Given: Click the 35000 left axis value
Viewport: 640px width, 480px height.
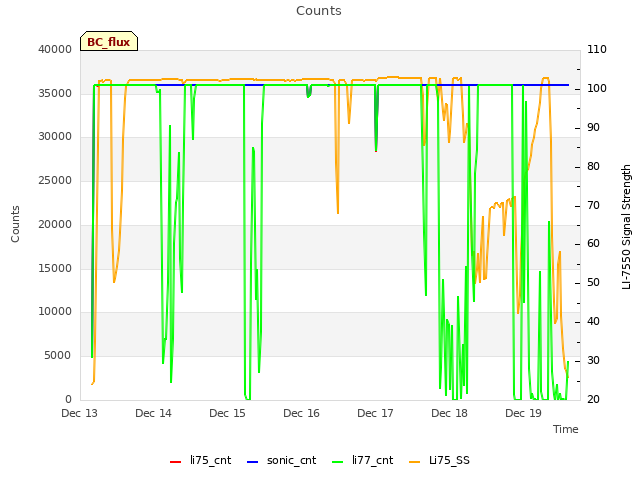Looking at the screenshot, I should click(55, 93).
